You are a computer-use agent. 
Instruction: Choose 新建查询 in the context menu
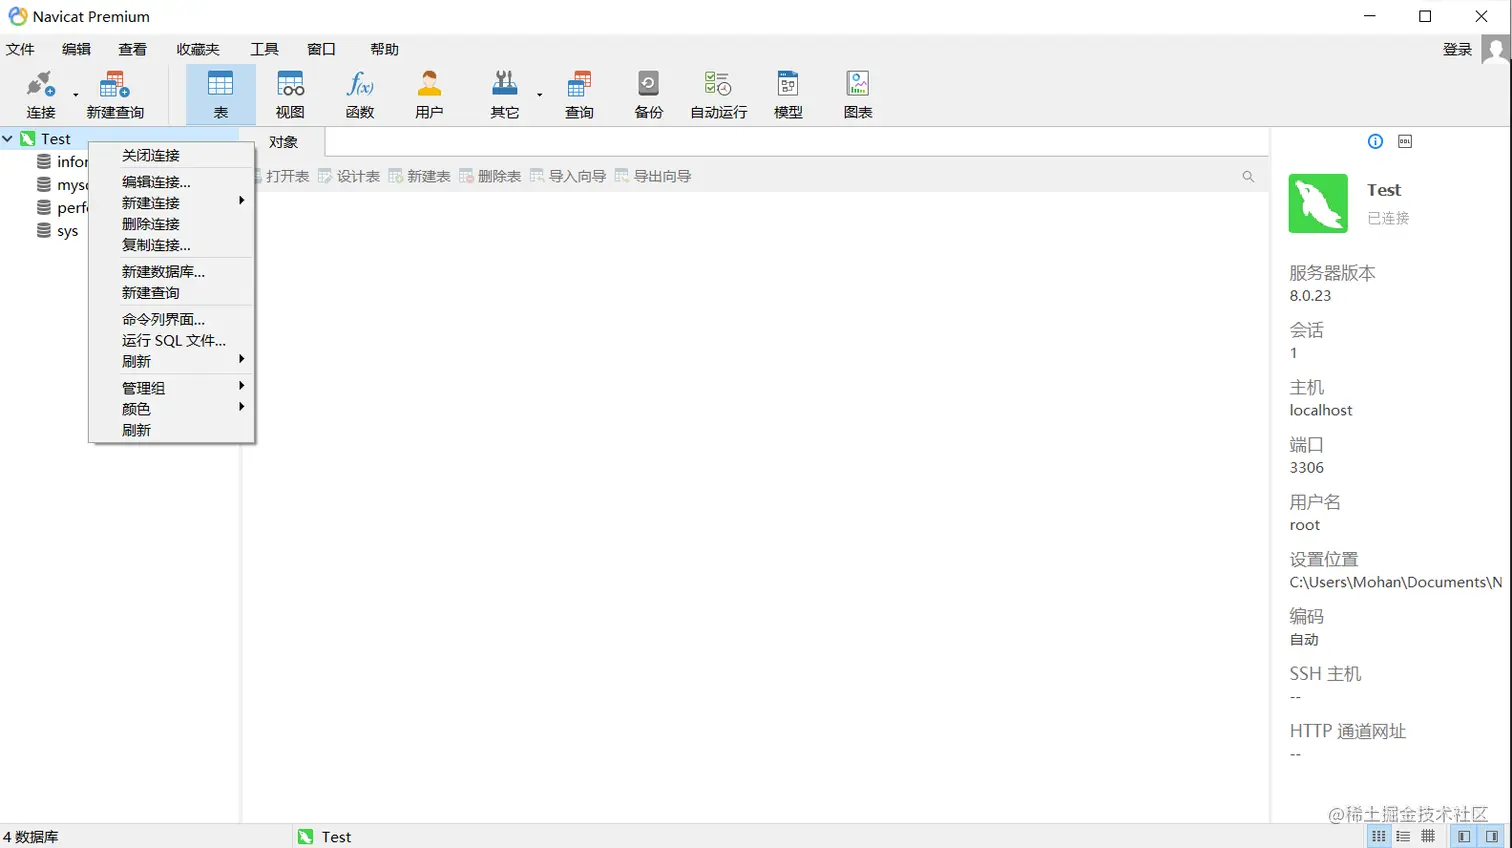[x=171, y=293]
